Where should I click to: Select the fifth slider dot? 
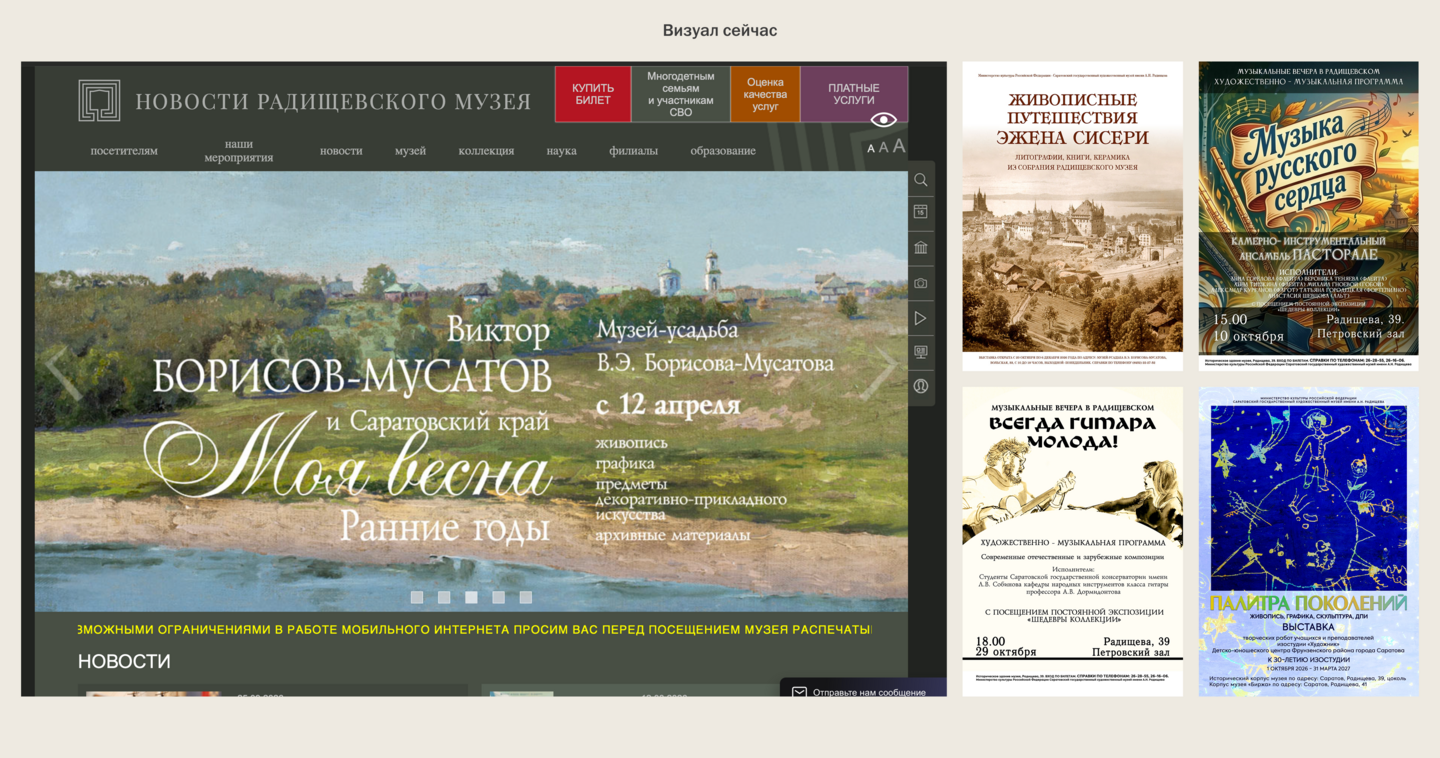526,597
